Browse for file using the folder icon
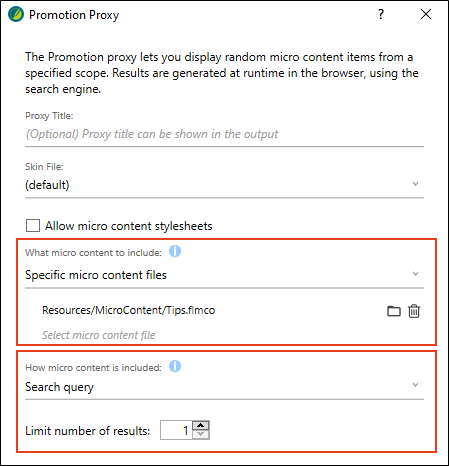 click(394, 311)
